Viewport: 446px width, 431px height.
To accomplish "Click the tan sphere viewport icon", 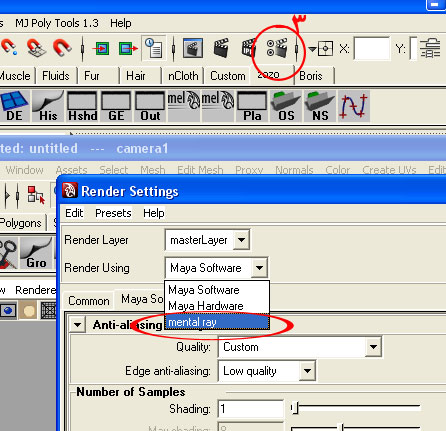I will (29, 311).
